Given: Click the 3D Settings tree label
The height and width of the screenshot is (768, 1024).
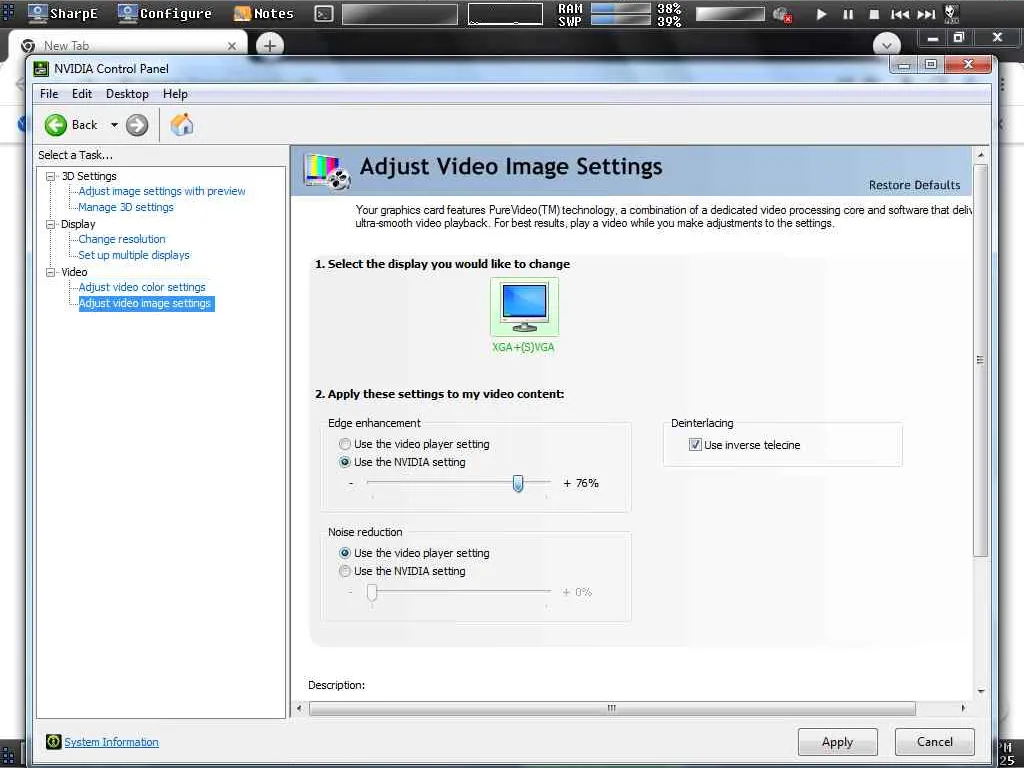Looking at the screenshot, I should pos(89,176).
